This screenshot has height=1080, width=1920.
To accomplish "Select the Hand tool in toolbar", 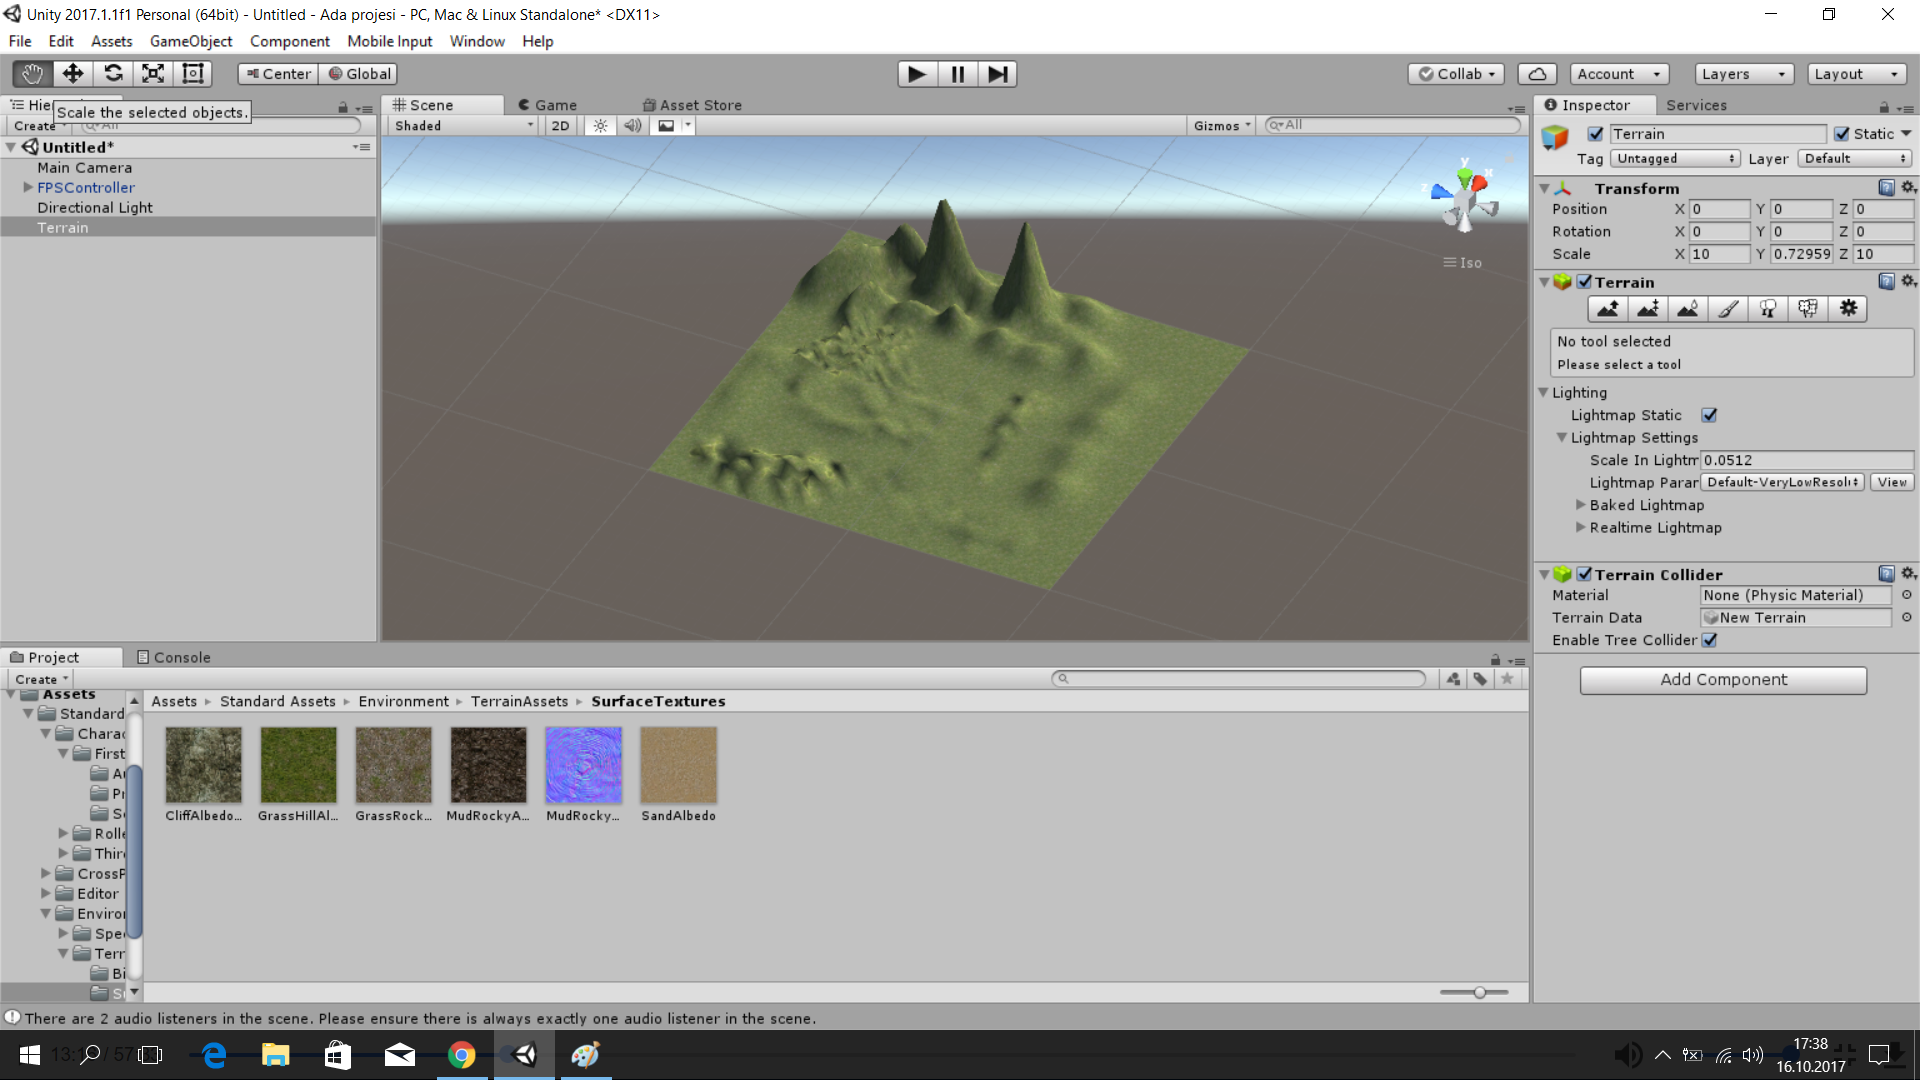I will click(x=32, y=74).
